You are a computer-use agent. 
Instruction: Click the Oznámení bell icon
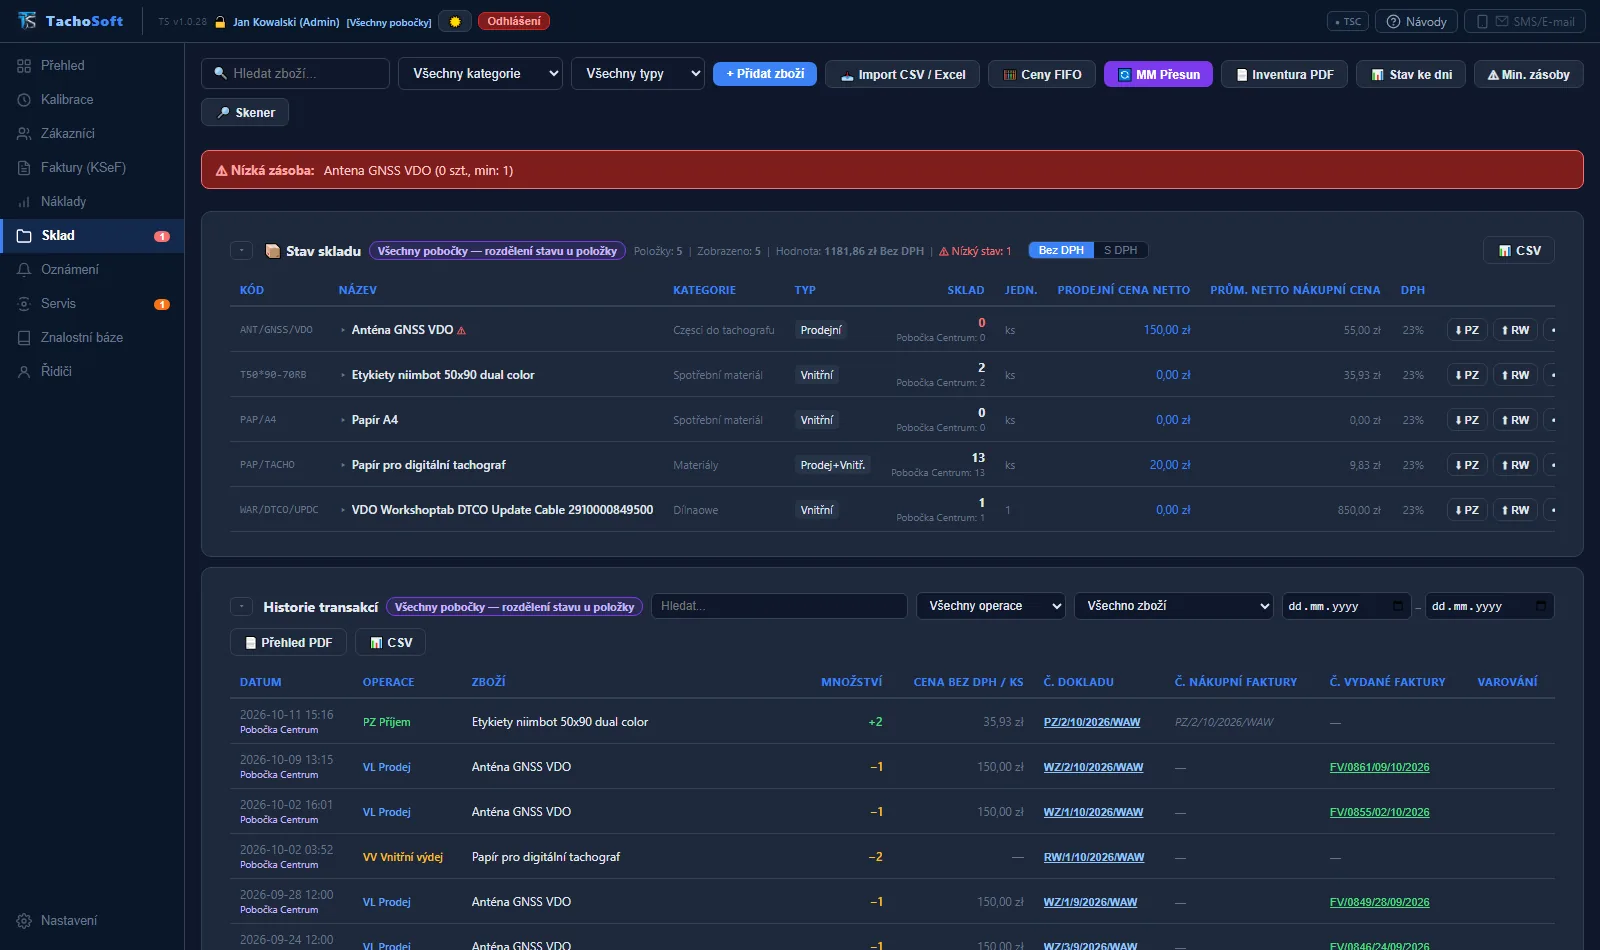click(x=24, y=269)
